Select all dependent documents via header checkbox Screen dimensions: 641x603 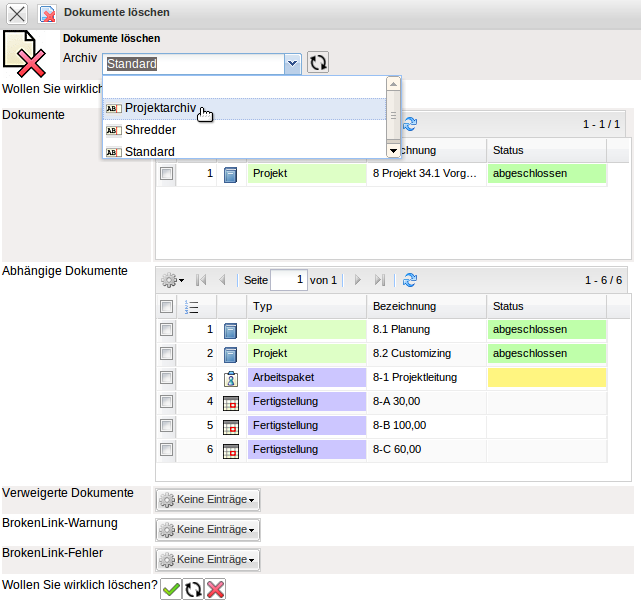pos(167,306)
